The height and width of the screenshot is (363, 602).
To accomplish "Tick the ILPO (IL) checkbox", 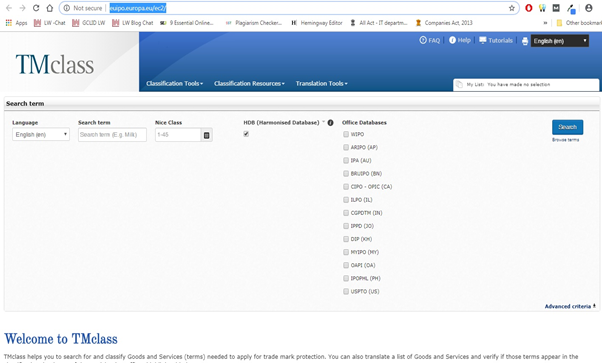I will coord(346,199).
